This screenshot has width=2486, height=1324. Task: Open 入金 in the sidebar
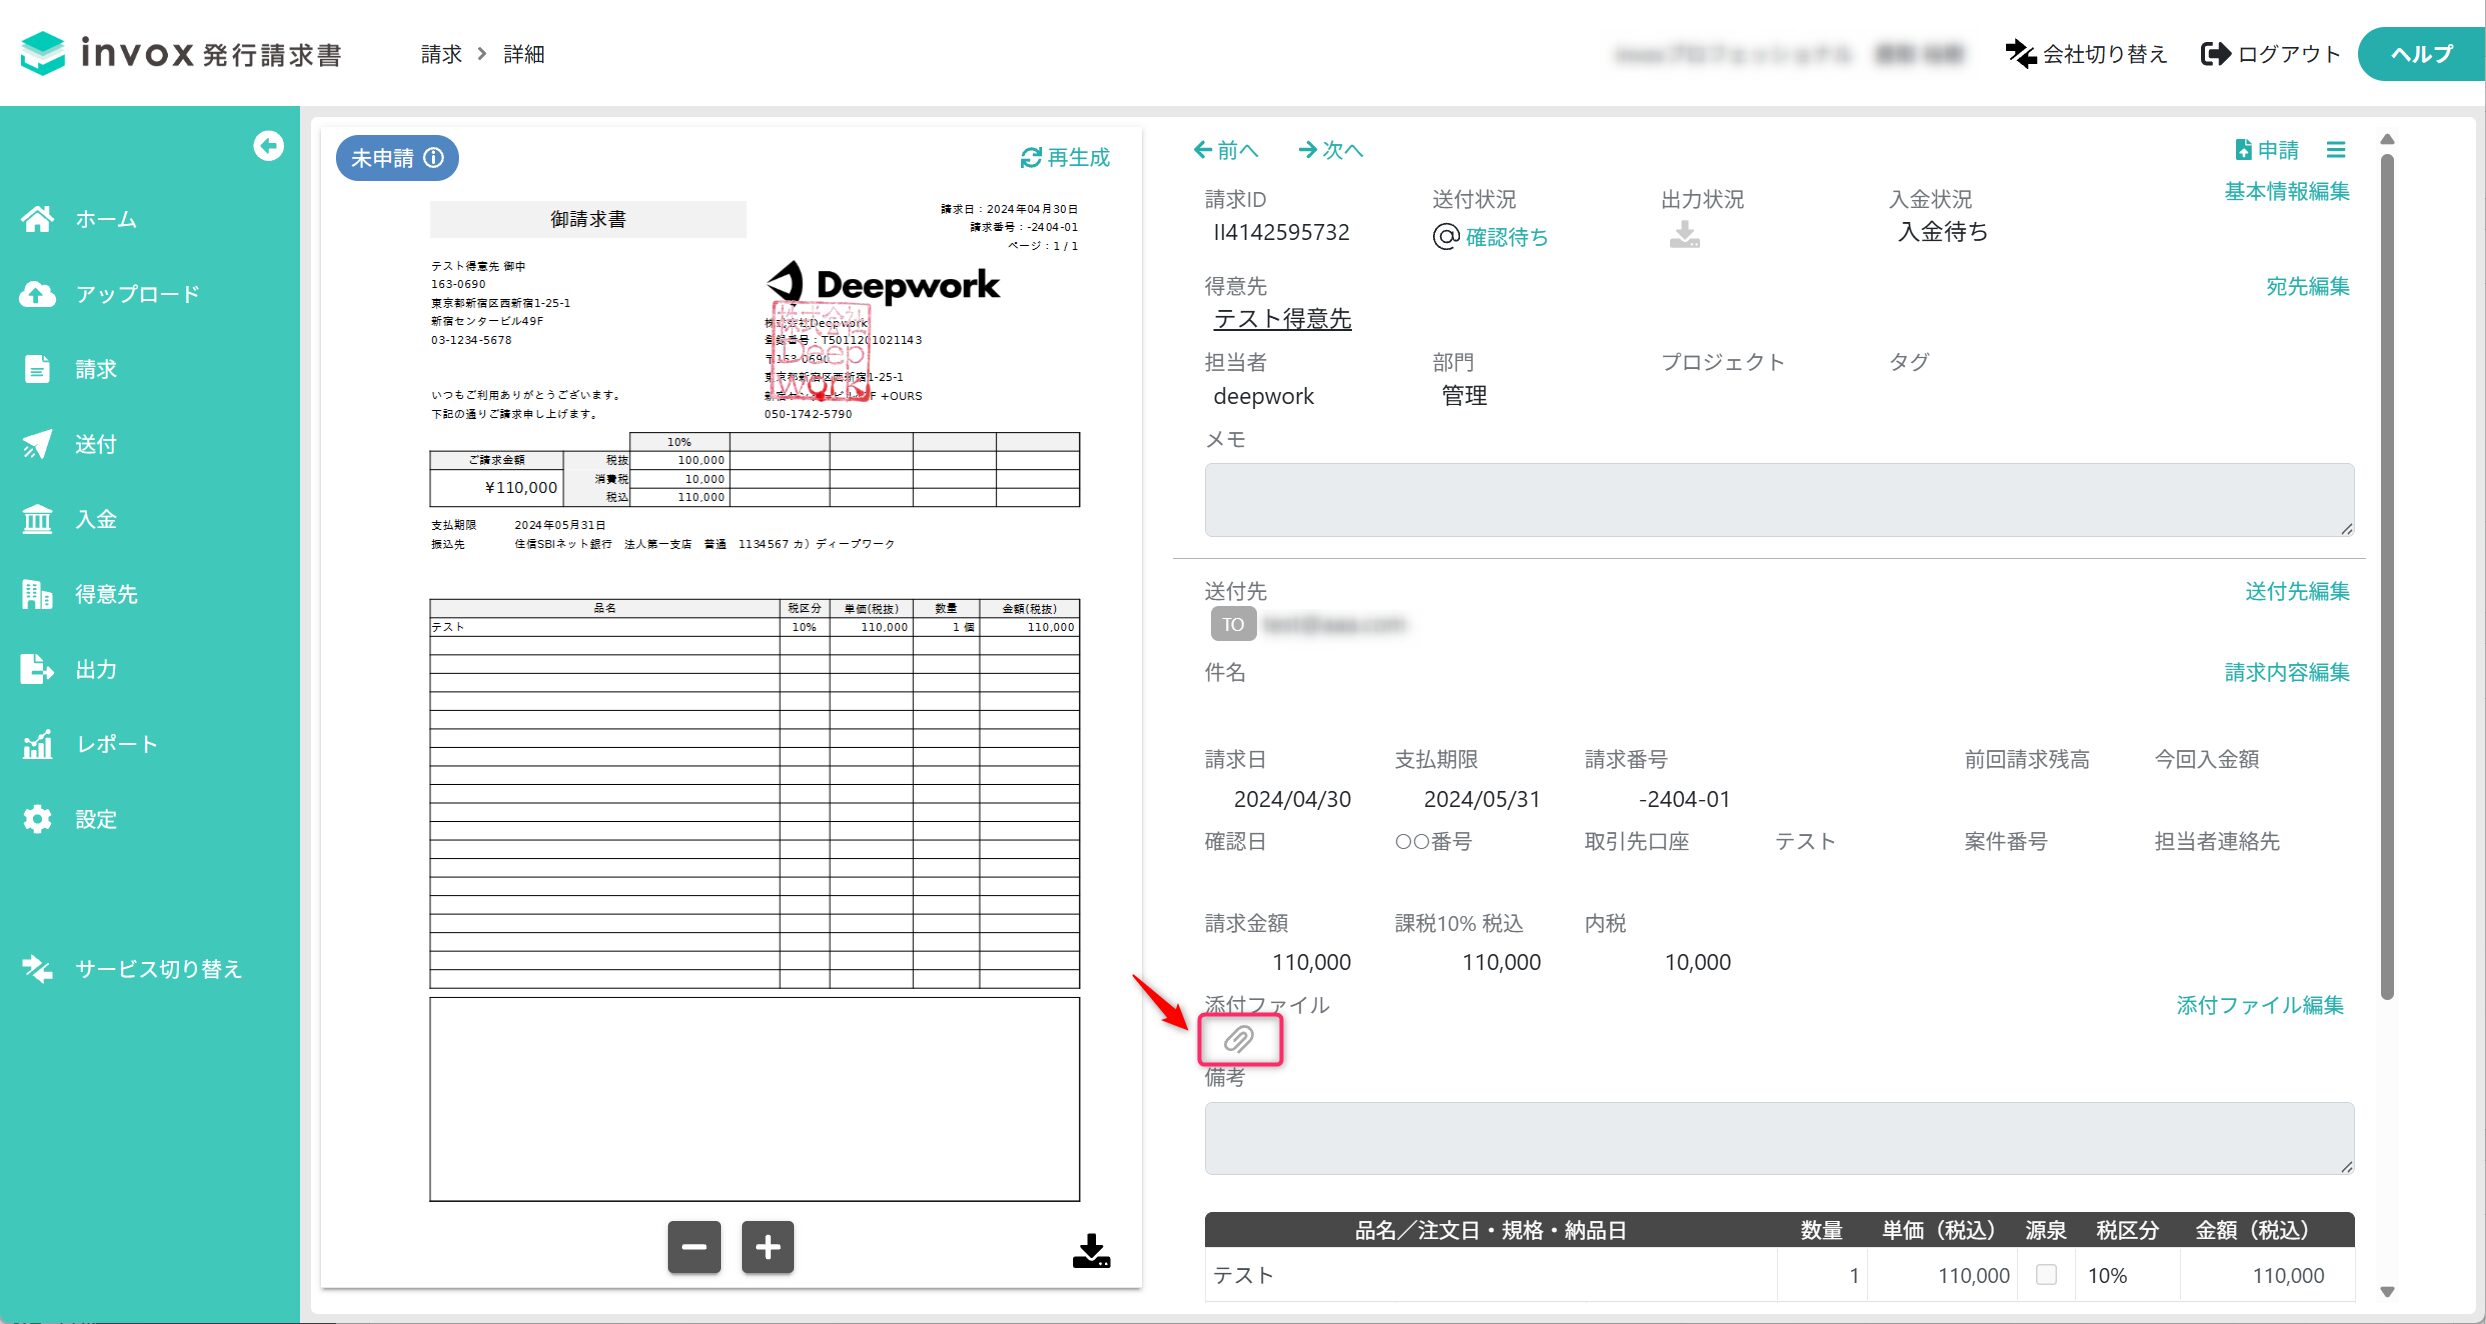(96, 519)
